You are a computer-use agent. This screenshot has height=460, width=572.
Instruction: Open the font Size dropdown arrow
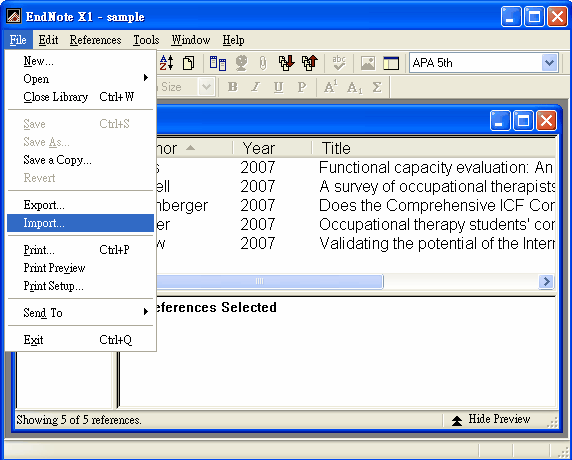[206, 87]
